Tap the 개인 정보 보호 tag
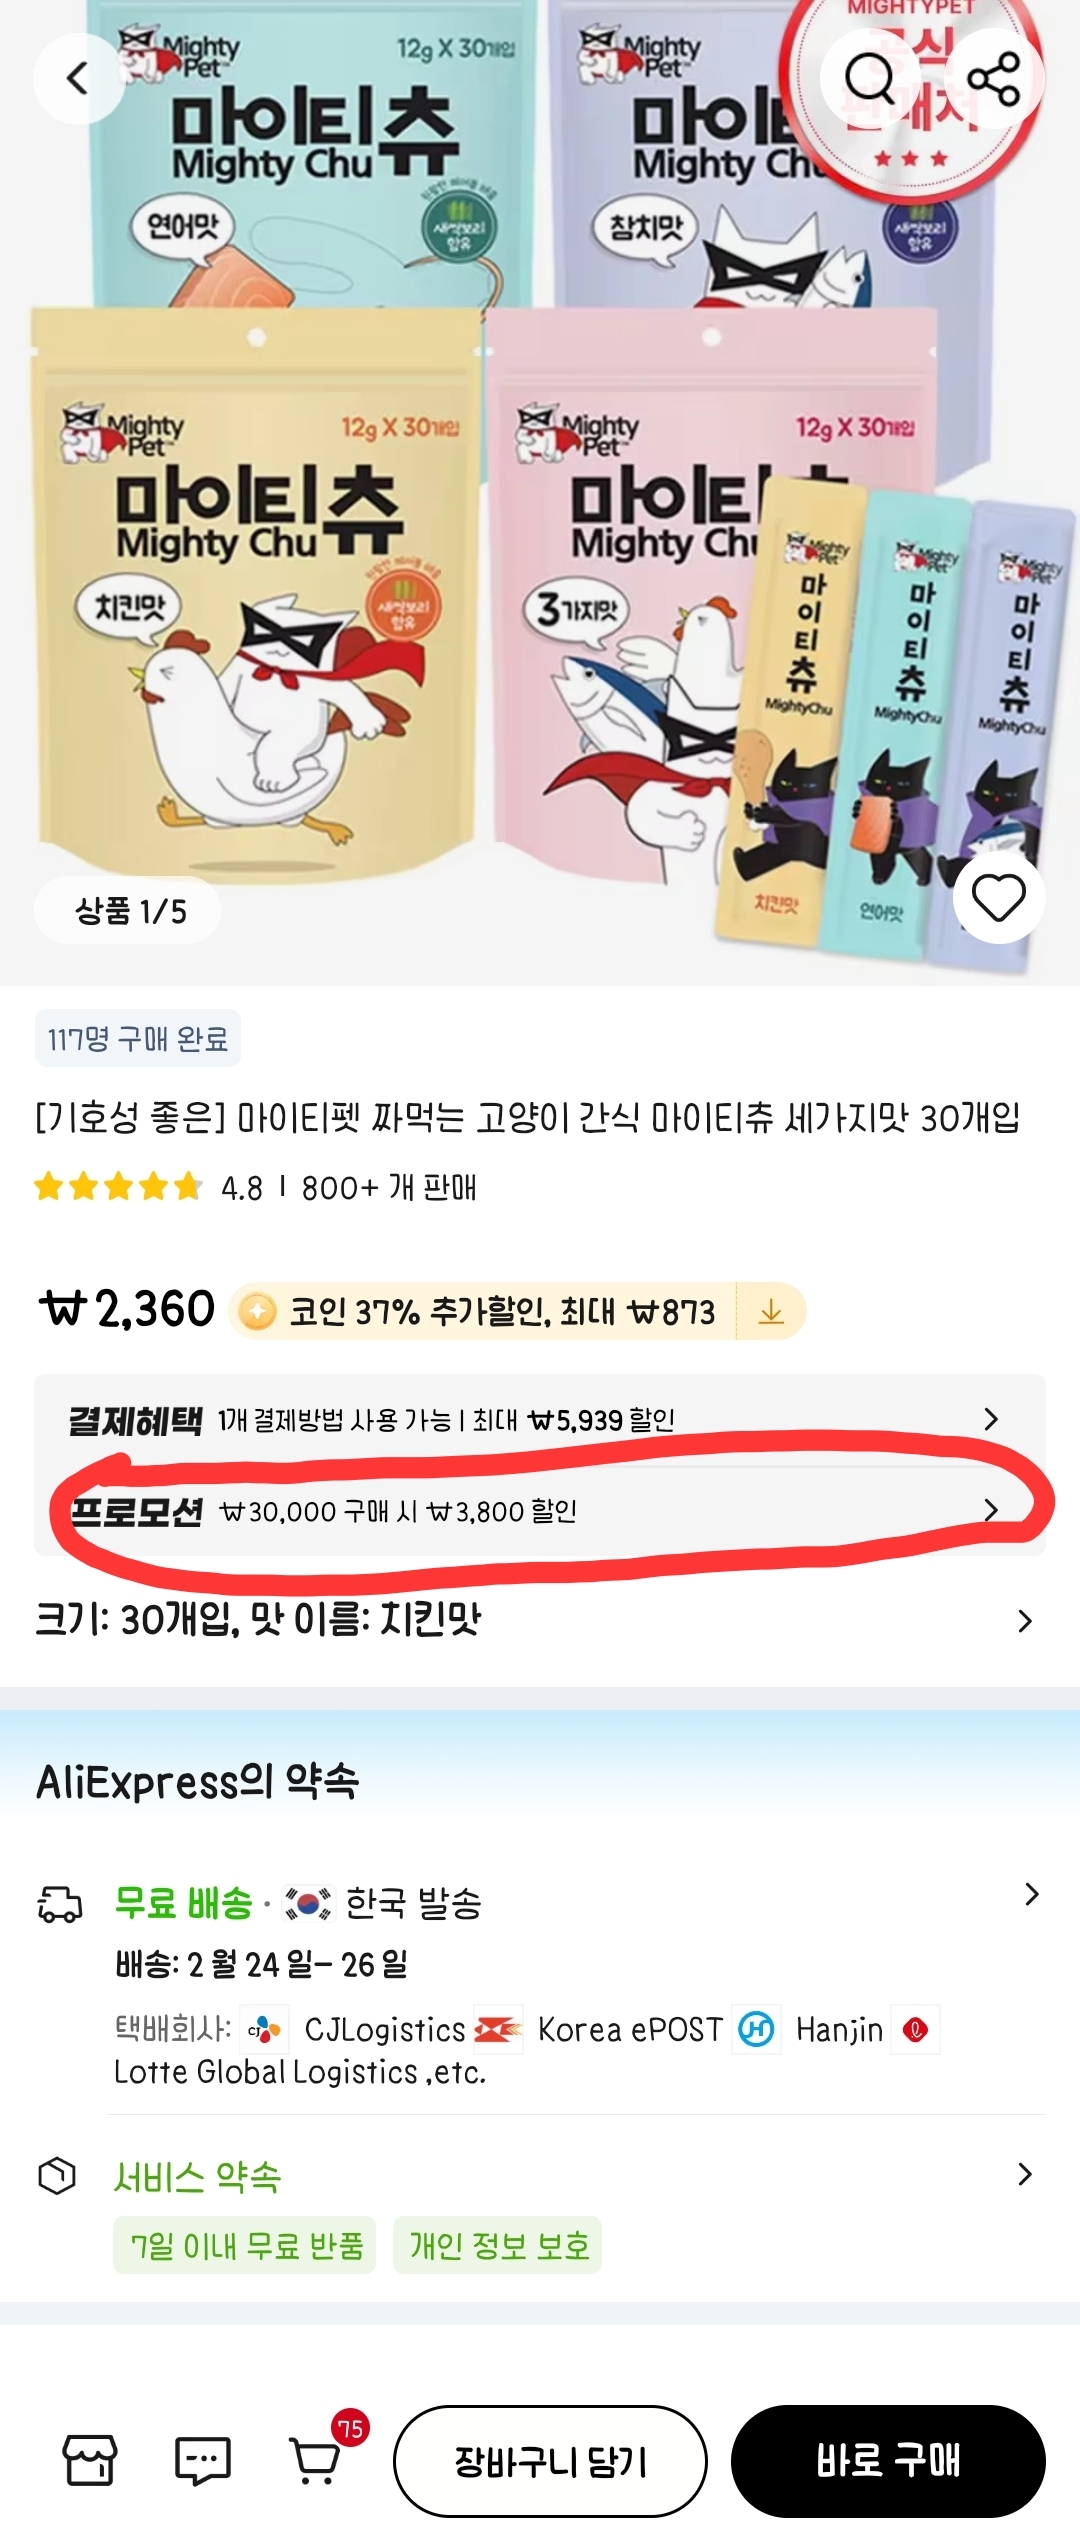The height and width of the screenshot is (2546, 1080). click(498, 2245)
